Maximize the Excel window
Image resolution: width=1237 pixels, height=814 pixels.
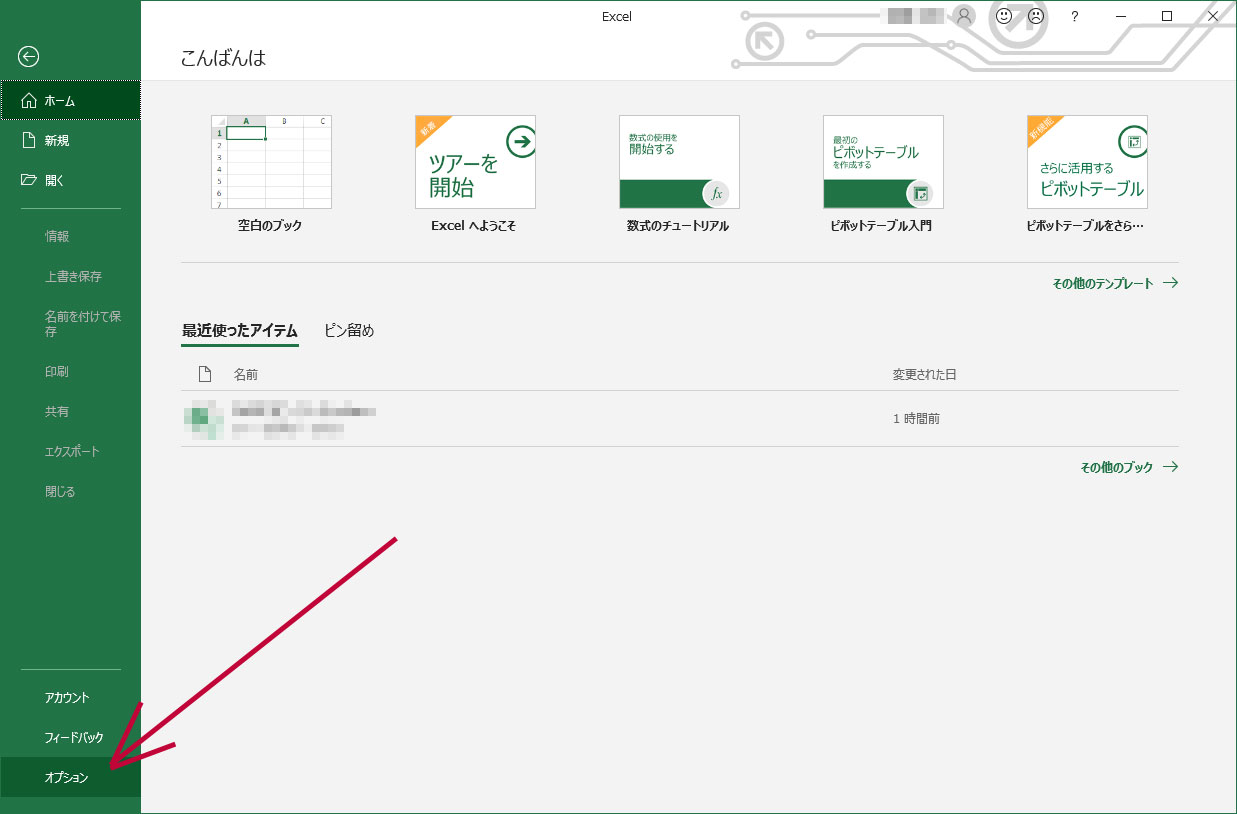coord(1167,16)
